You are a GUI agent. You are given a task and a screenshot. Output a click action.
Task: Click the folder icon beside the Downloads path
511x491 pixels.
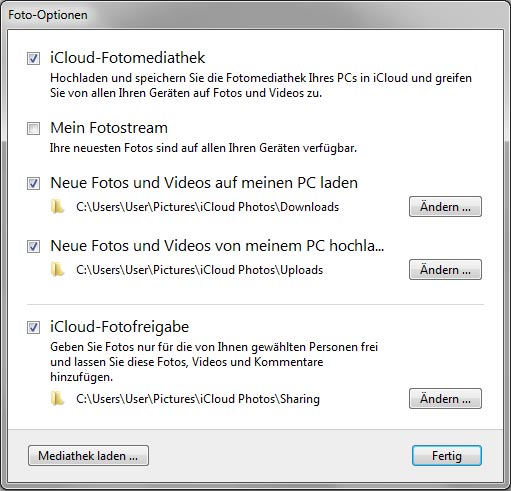click(x=57, y=207)
